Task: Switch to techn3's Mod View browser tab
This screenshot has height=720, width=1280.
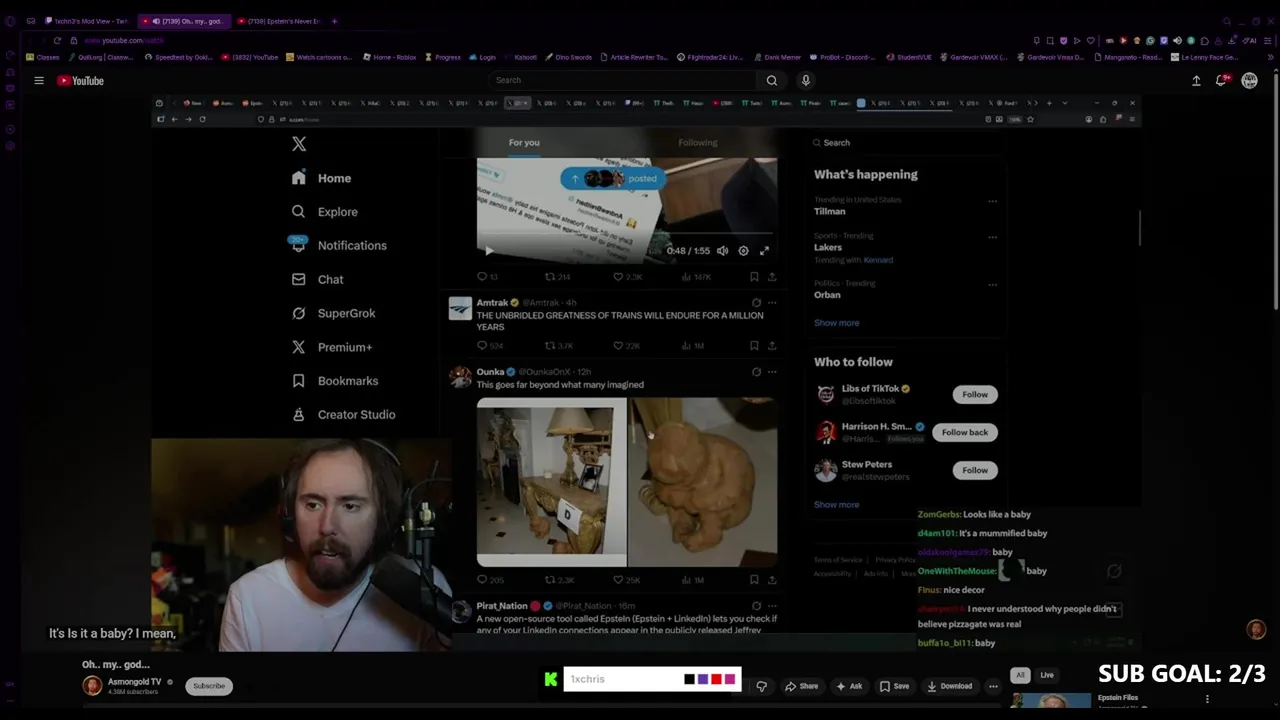Action: pyautogui.click(x=86, y=21)
